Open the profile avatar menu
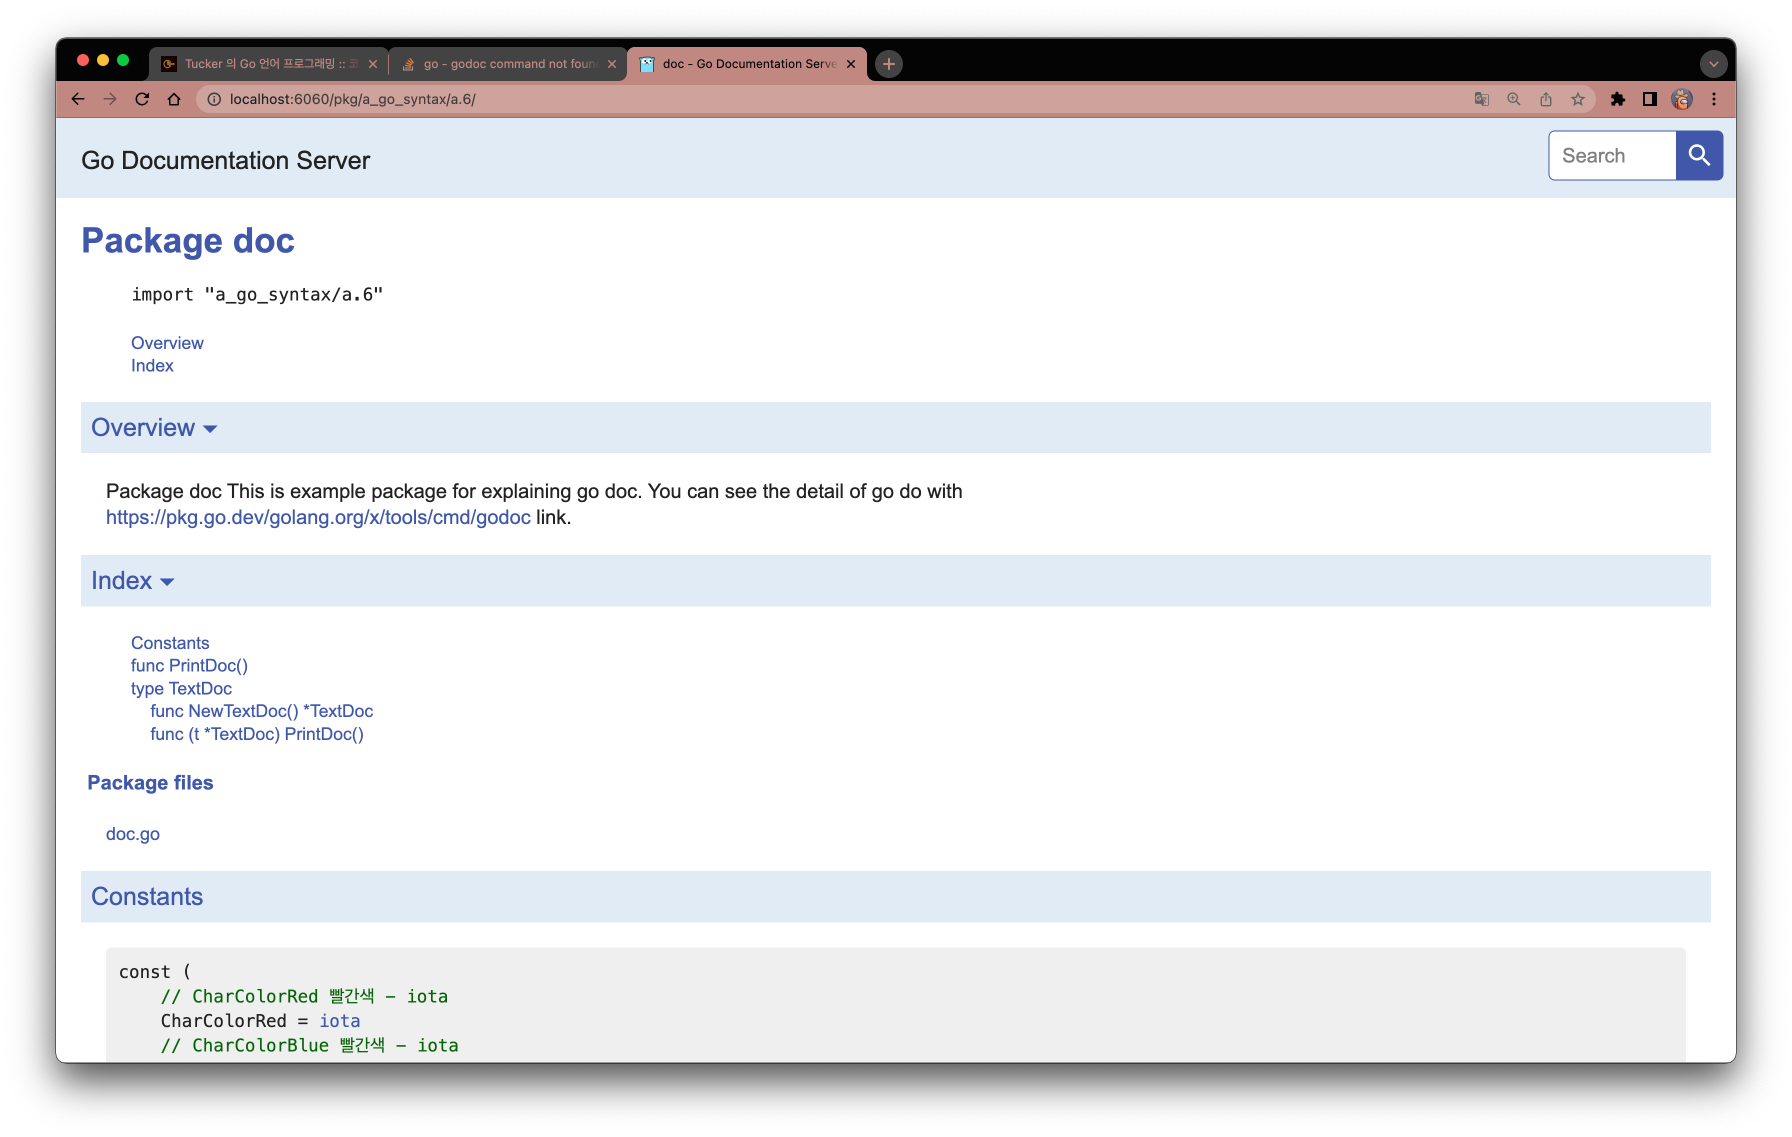 pos(1682,99)
